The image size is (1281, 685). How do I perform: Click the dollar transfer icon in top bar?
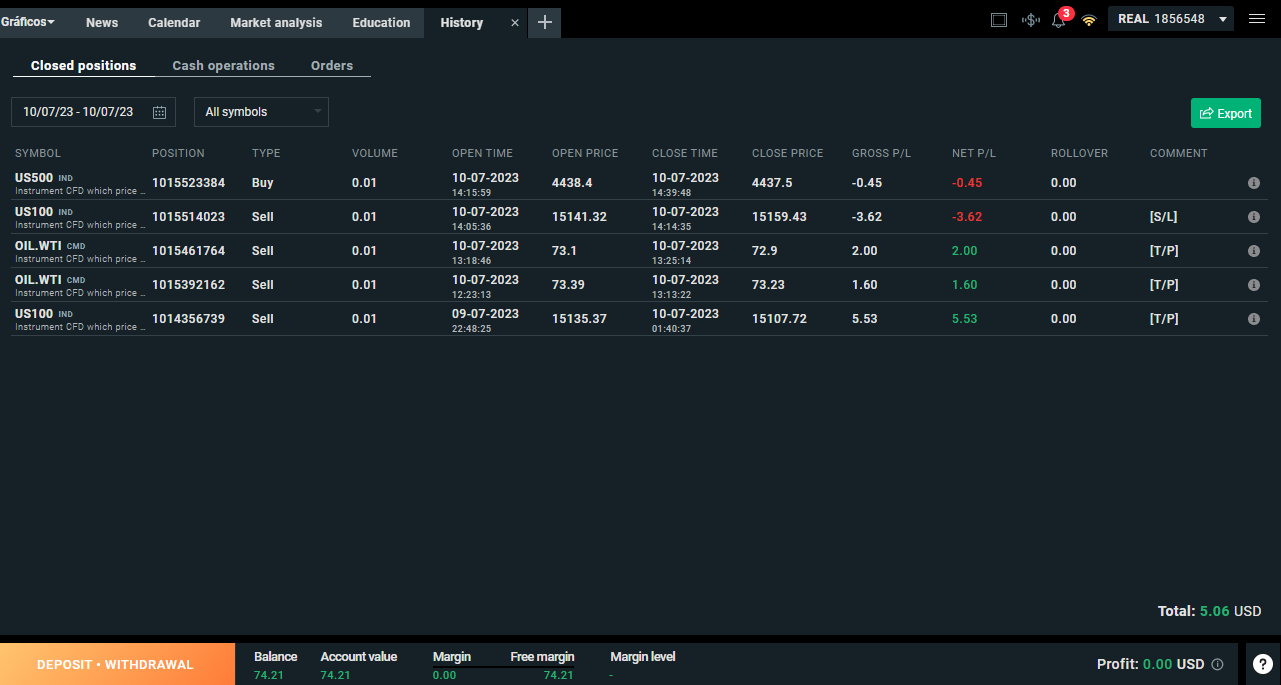(1031, 19)
